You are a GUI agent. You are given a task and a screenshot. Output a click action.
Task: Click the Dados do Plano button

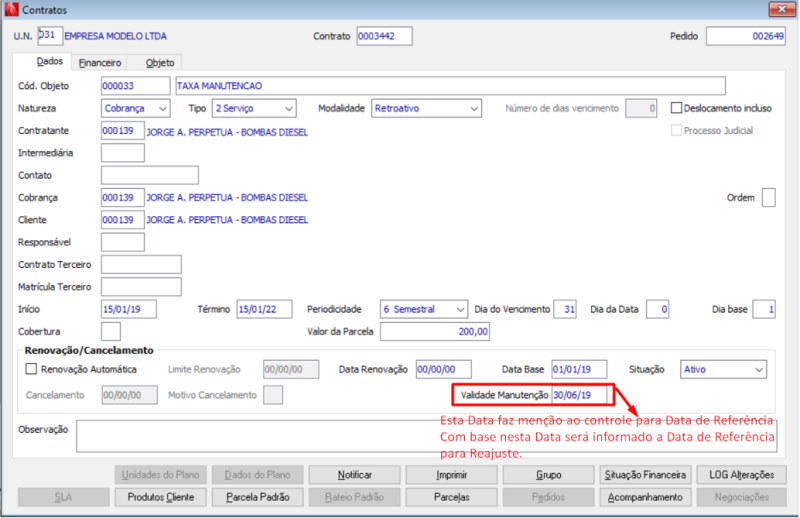click(258, 475)
